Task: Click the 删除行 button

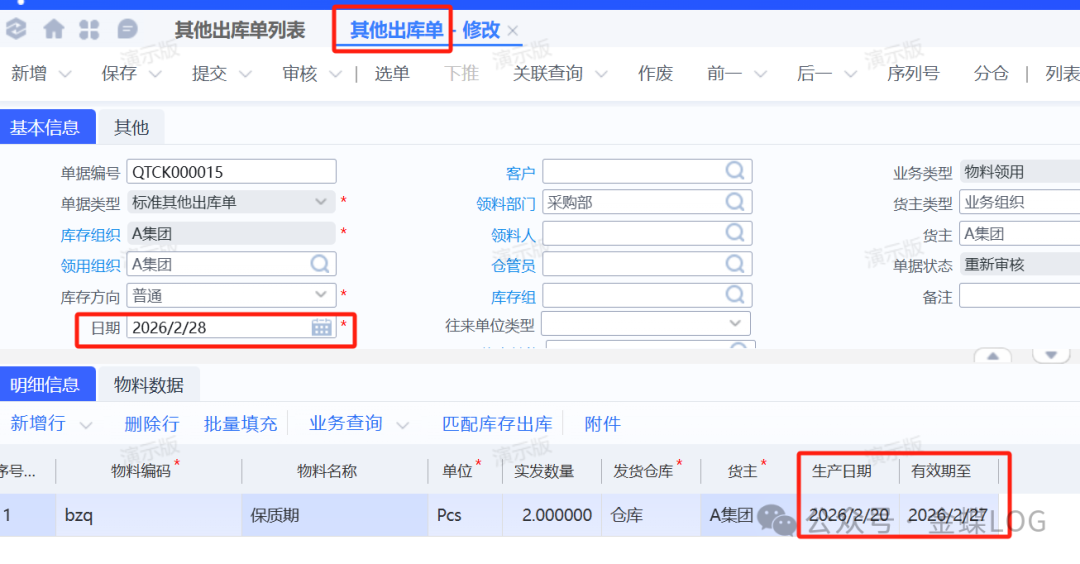Action: click(x=151, y=424)
